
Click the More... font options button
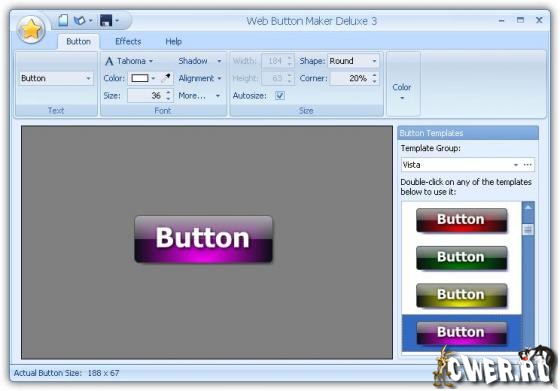coord(199,95)
